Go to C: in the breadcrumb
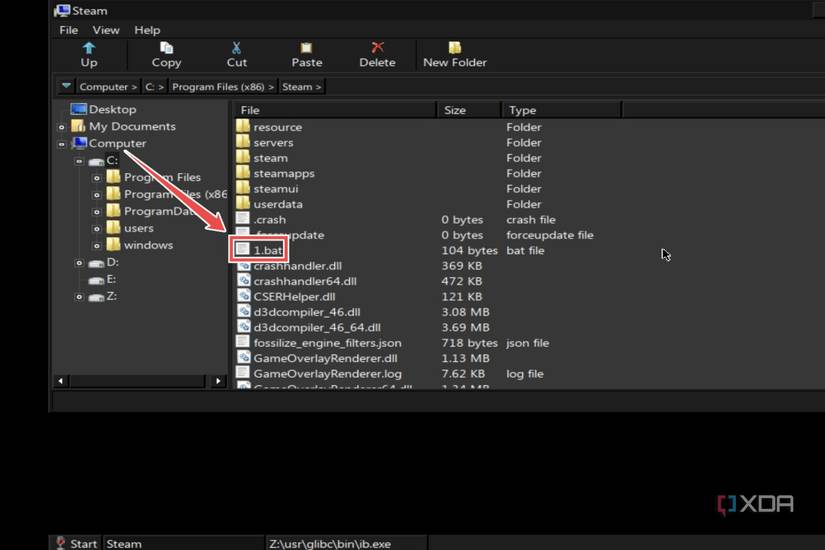The height and width of the screenshot is (550, 825). [154, 87]
